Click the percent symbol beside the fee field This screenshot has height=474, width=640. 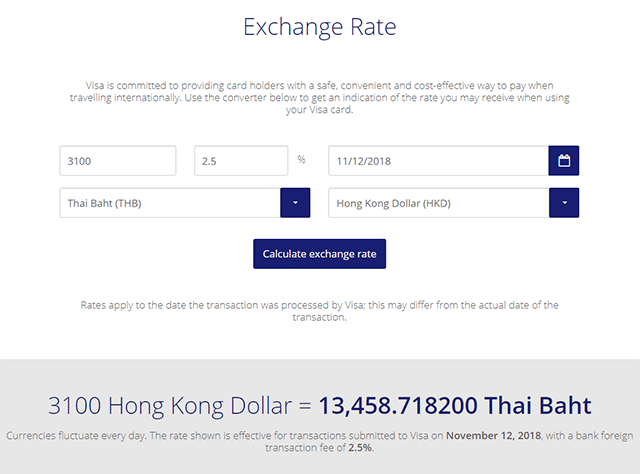302,159
